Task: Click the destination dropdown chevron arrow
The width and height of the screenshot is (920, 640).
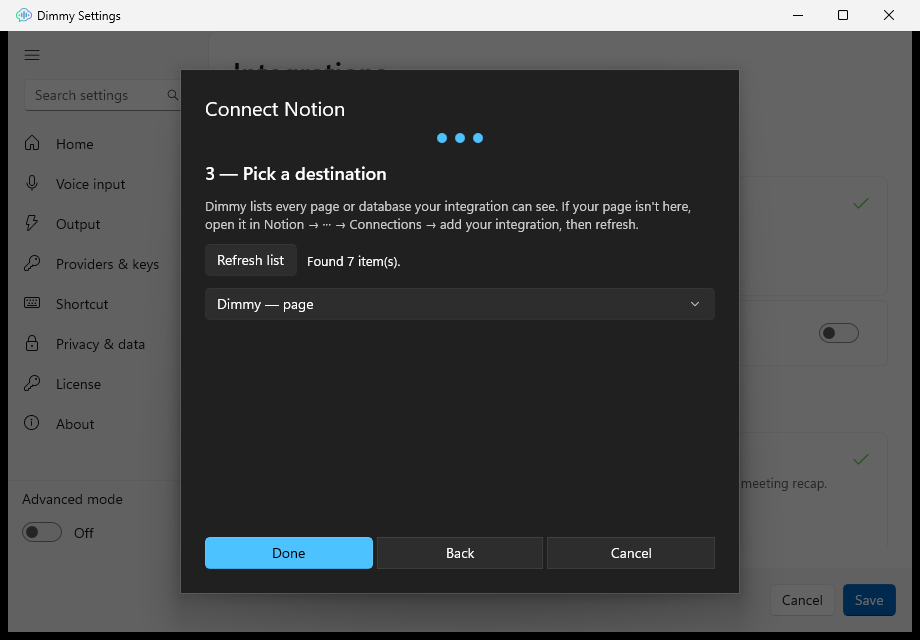Action: (695, 304)
